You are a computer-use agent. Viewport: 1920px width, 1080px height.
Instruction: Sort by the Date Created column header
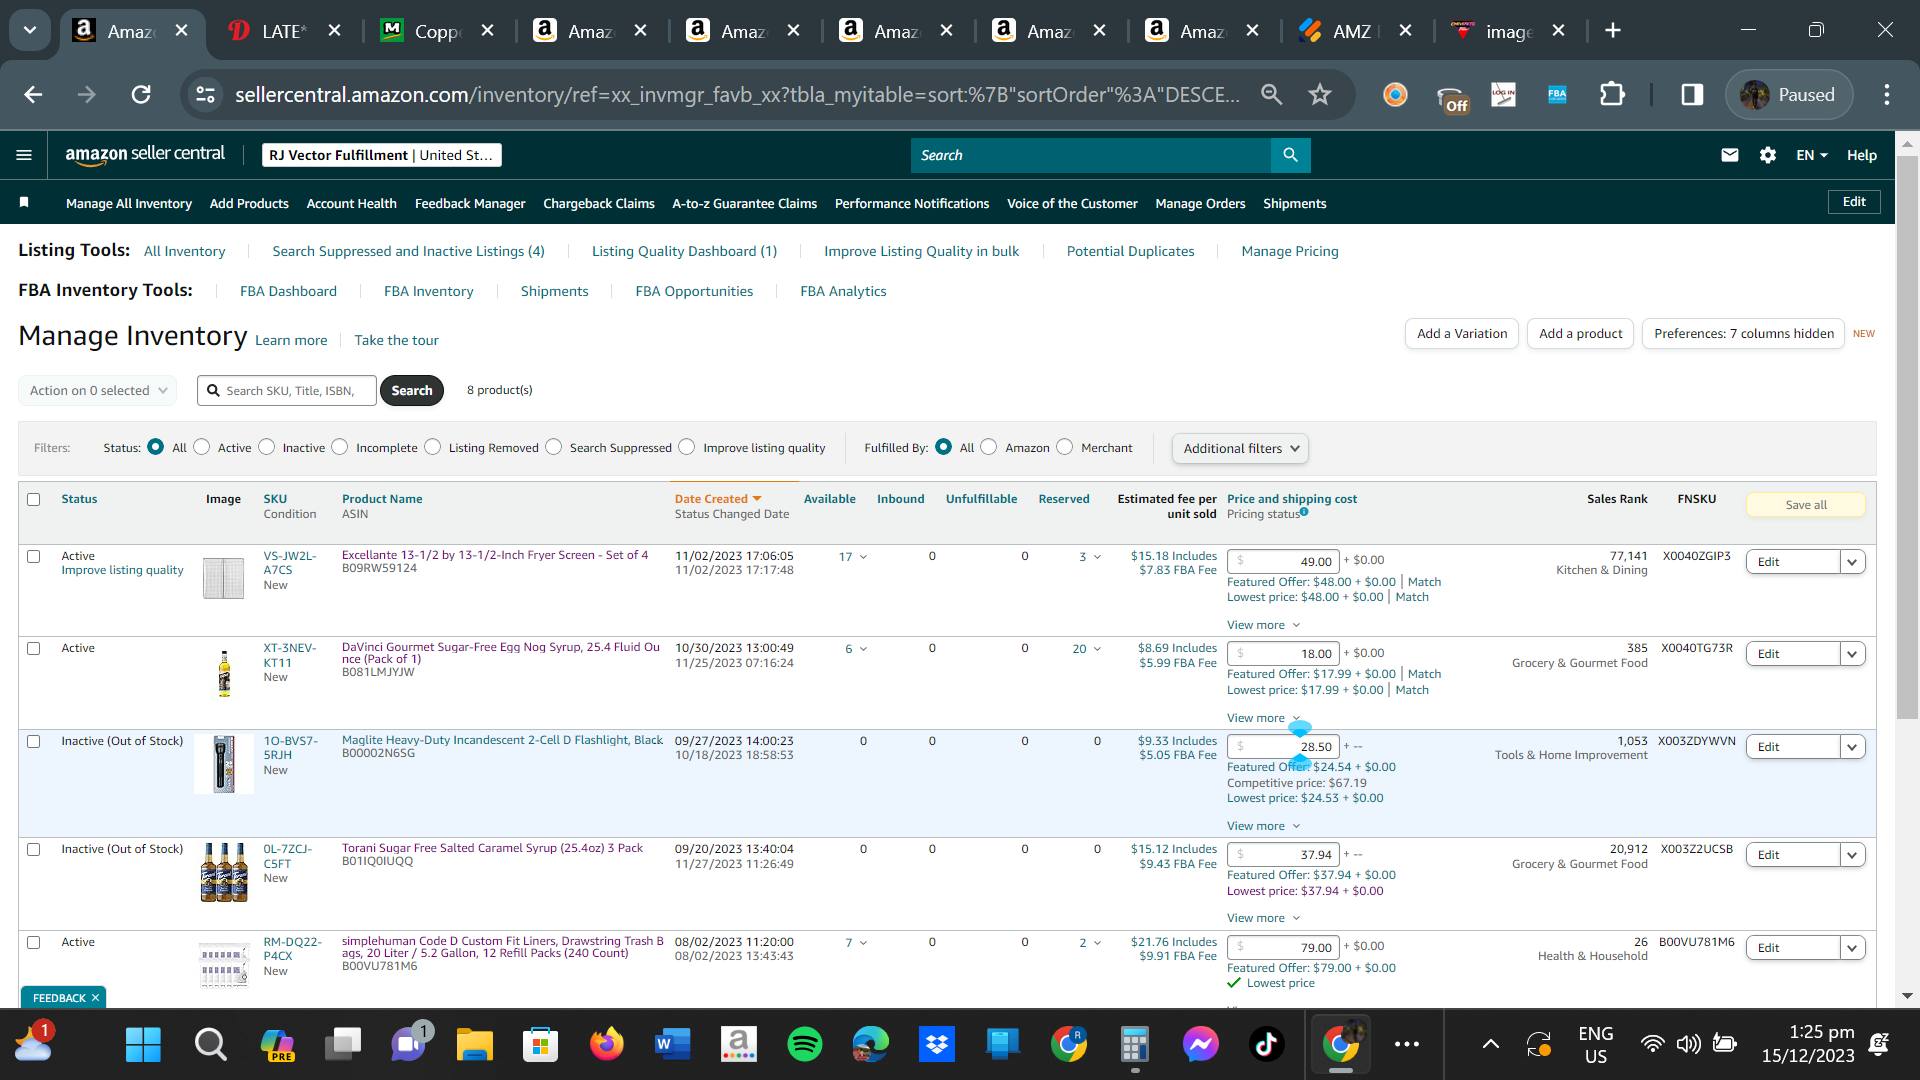point(718,499)
